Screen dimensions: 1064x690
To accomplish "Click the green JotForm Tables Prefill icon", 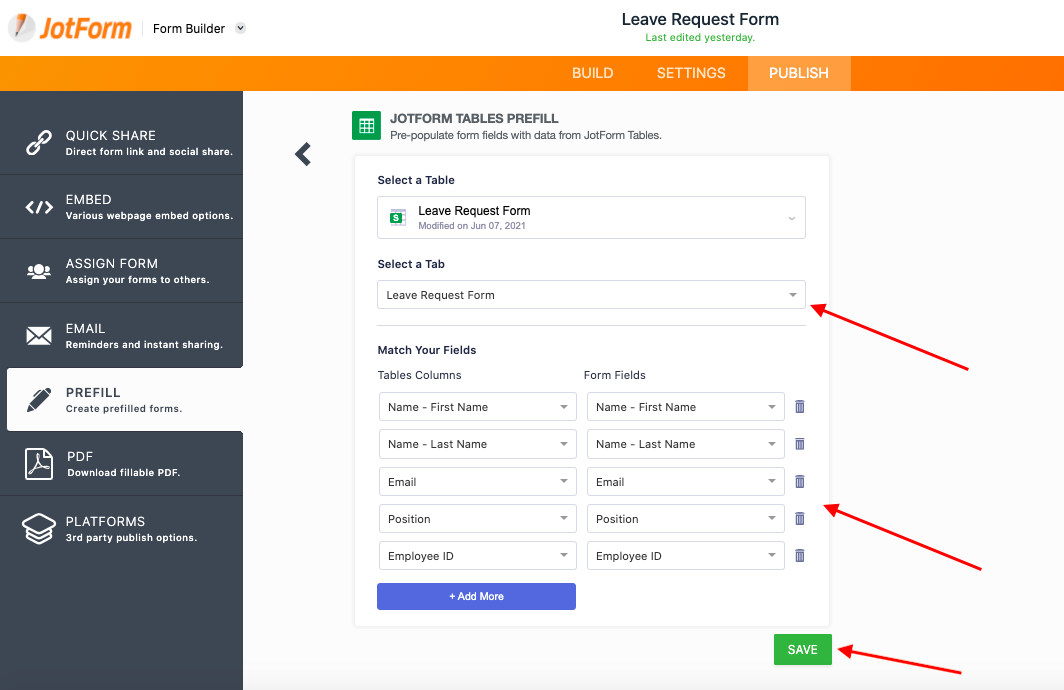I will tap(366, 126).
